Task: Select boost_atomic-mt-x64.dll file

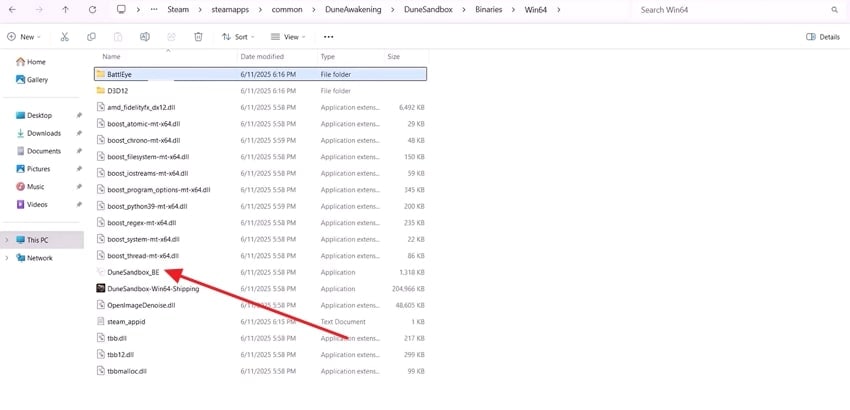Action: point(261,124)
